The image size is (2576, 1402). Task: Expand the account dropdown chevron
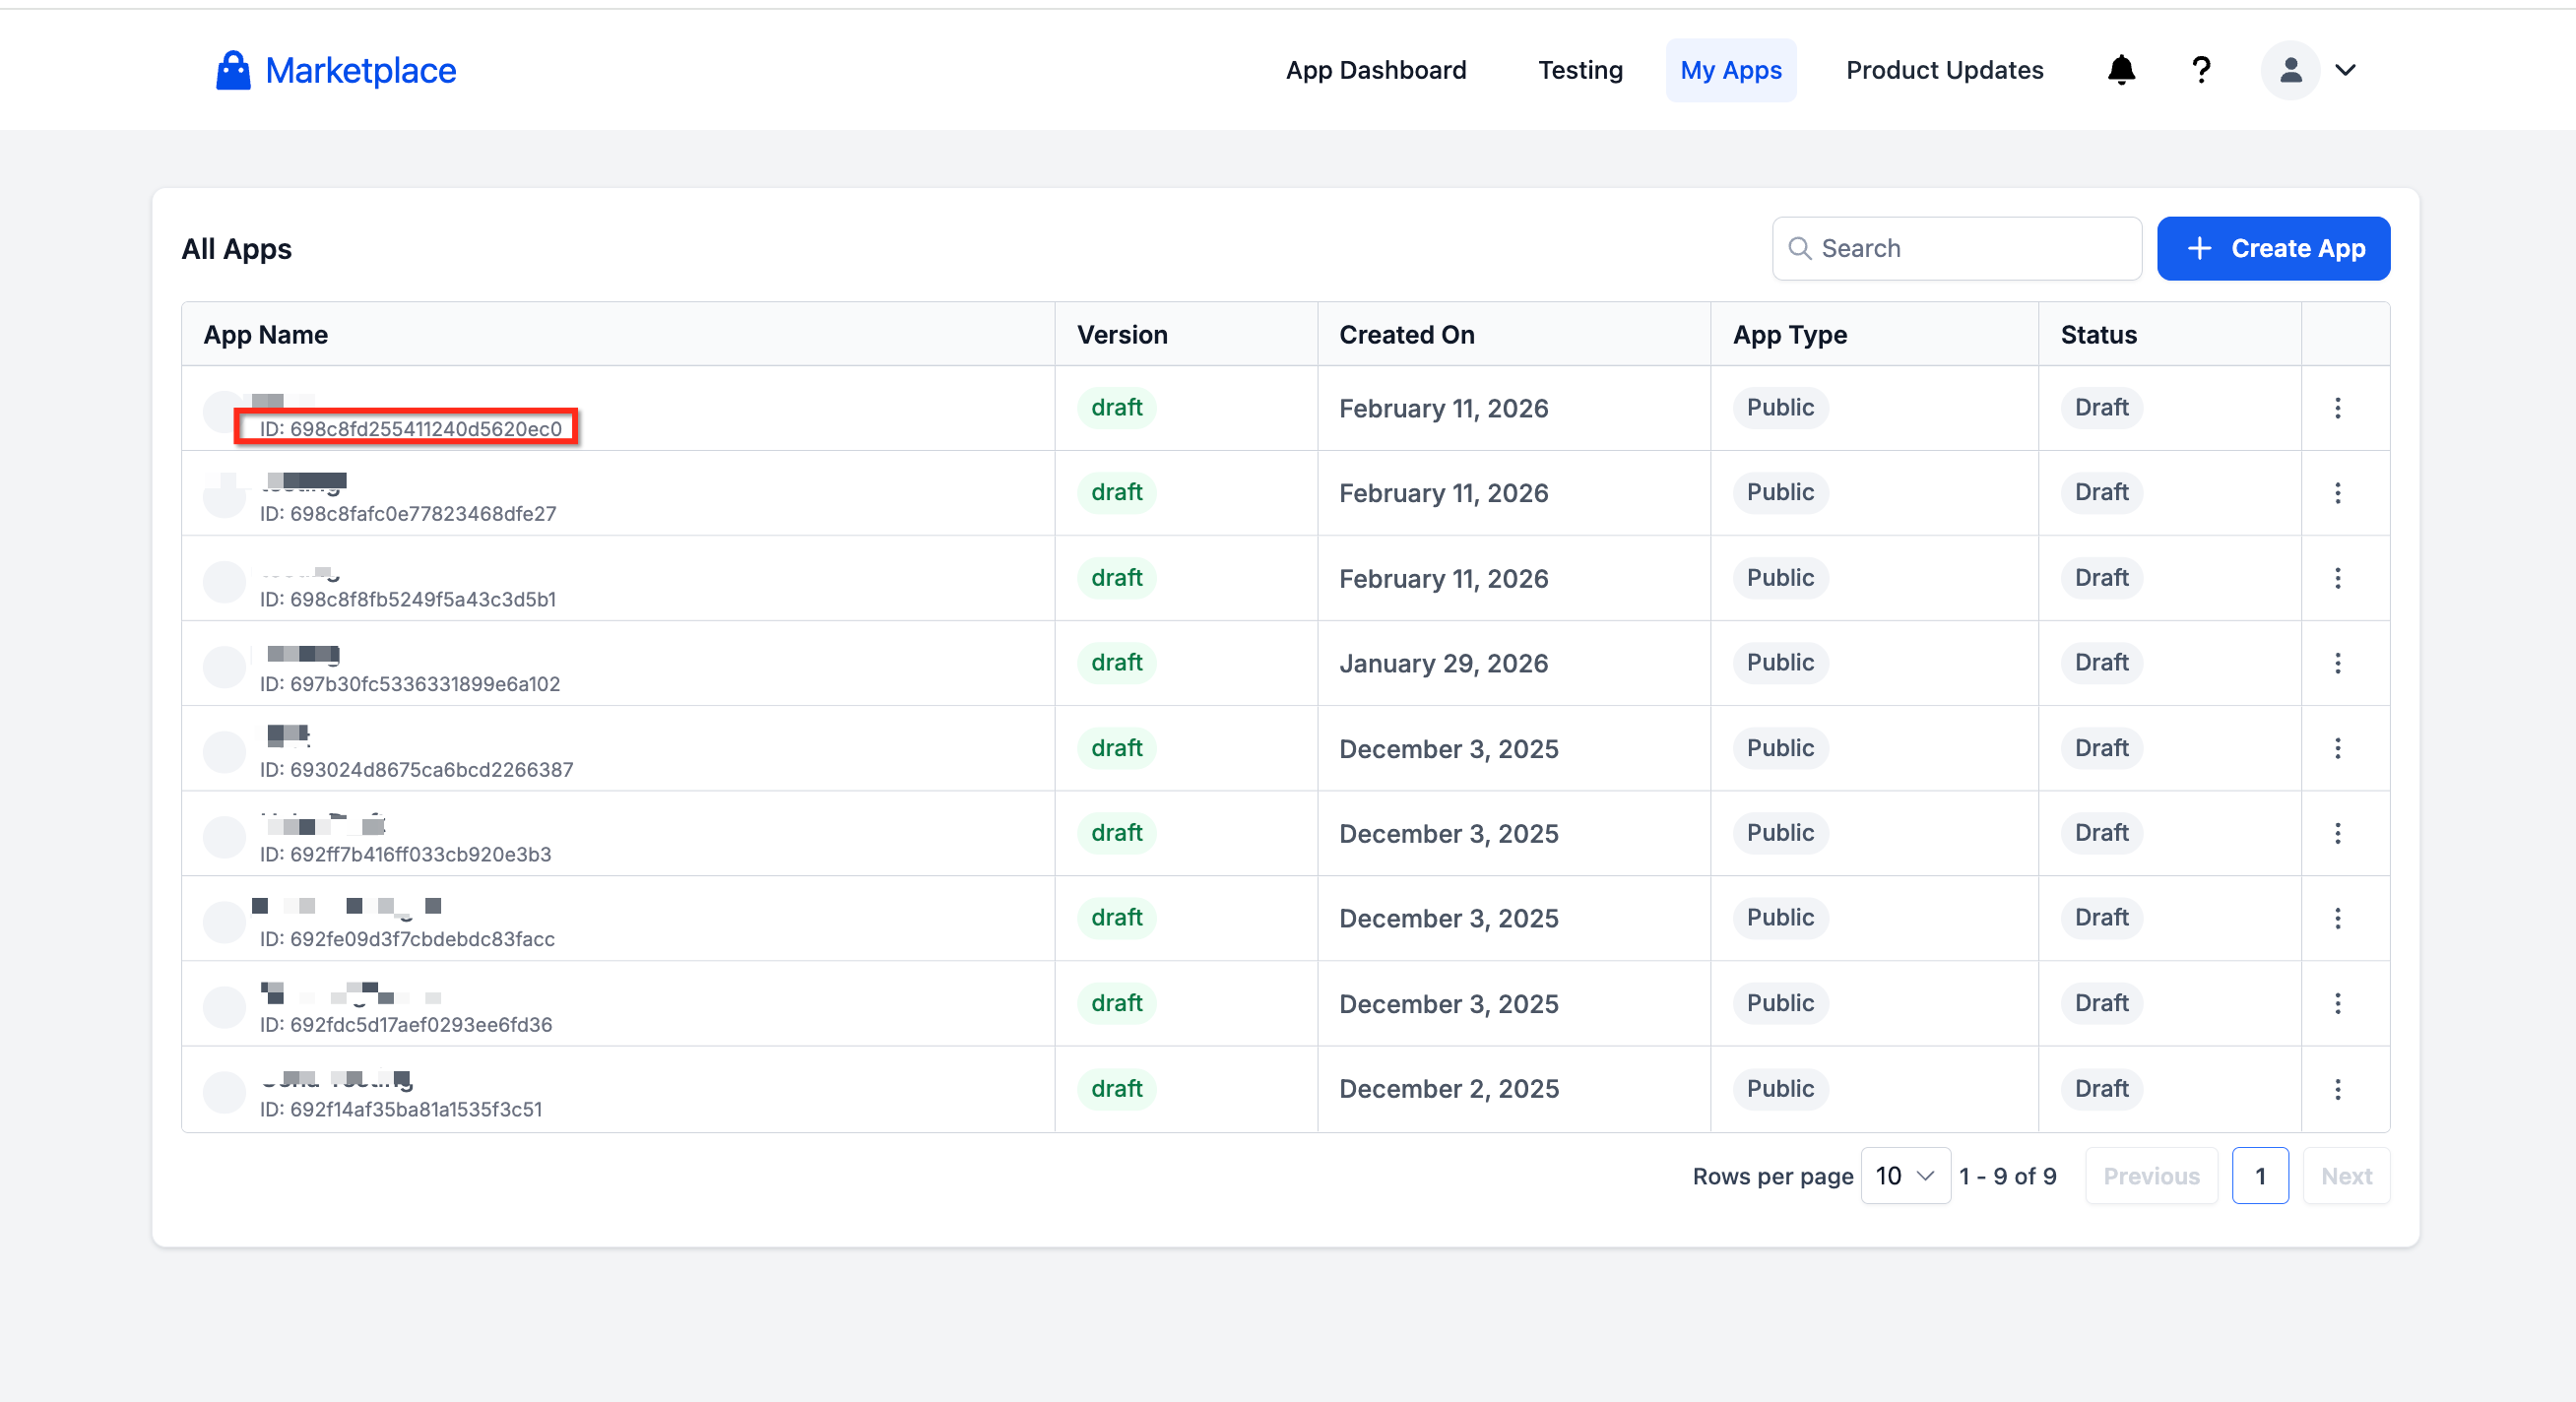click(x=2345, y=70)
